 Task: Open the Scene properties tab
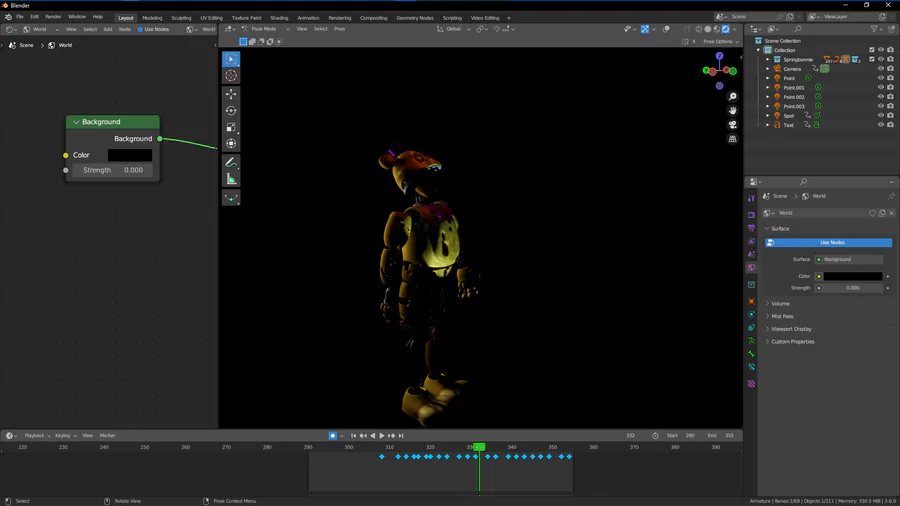751,254
